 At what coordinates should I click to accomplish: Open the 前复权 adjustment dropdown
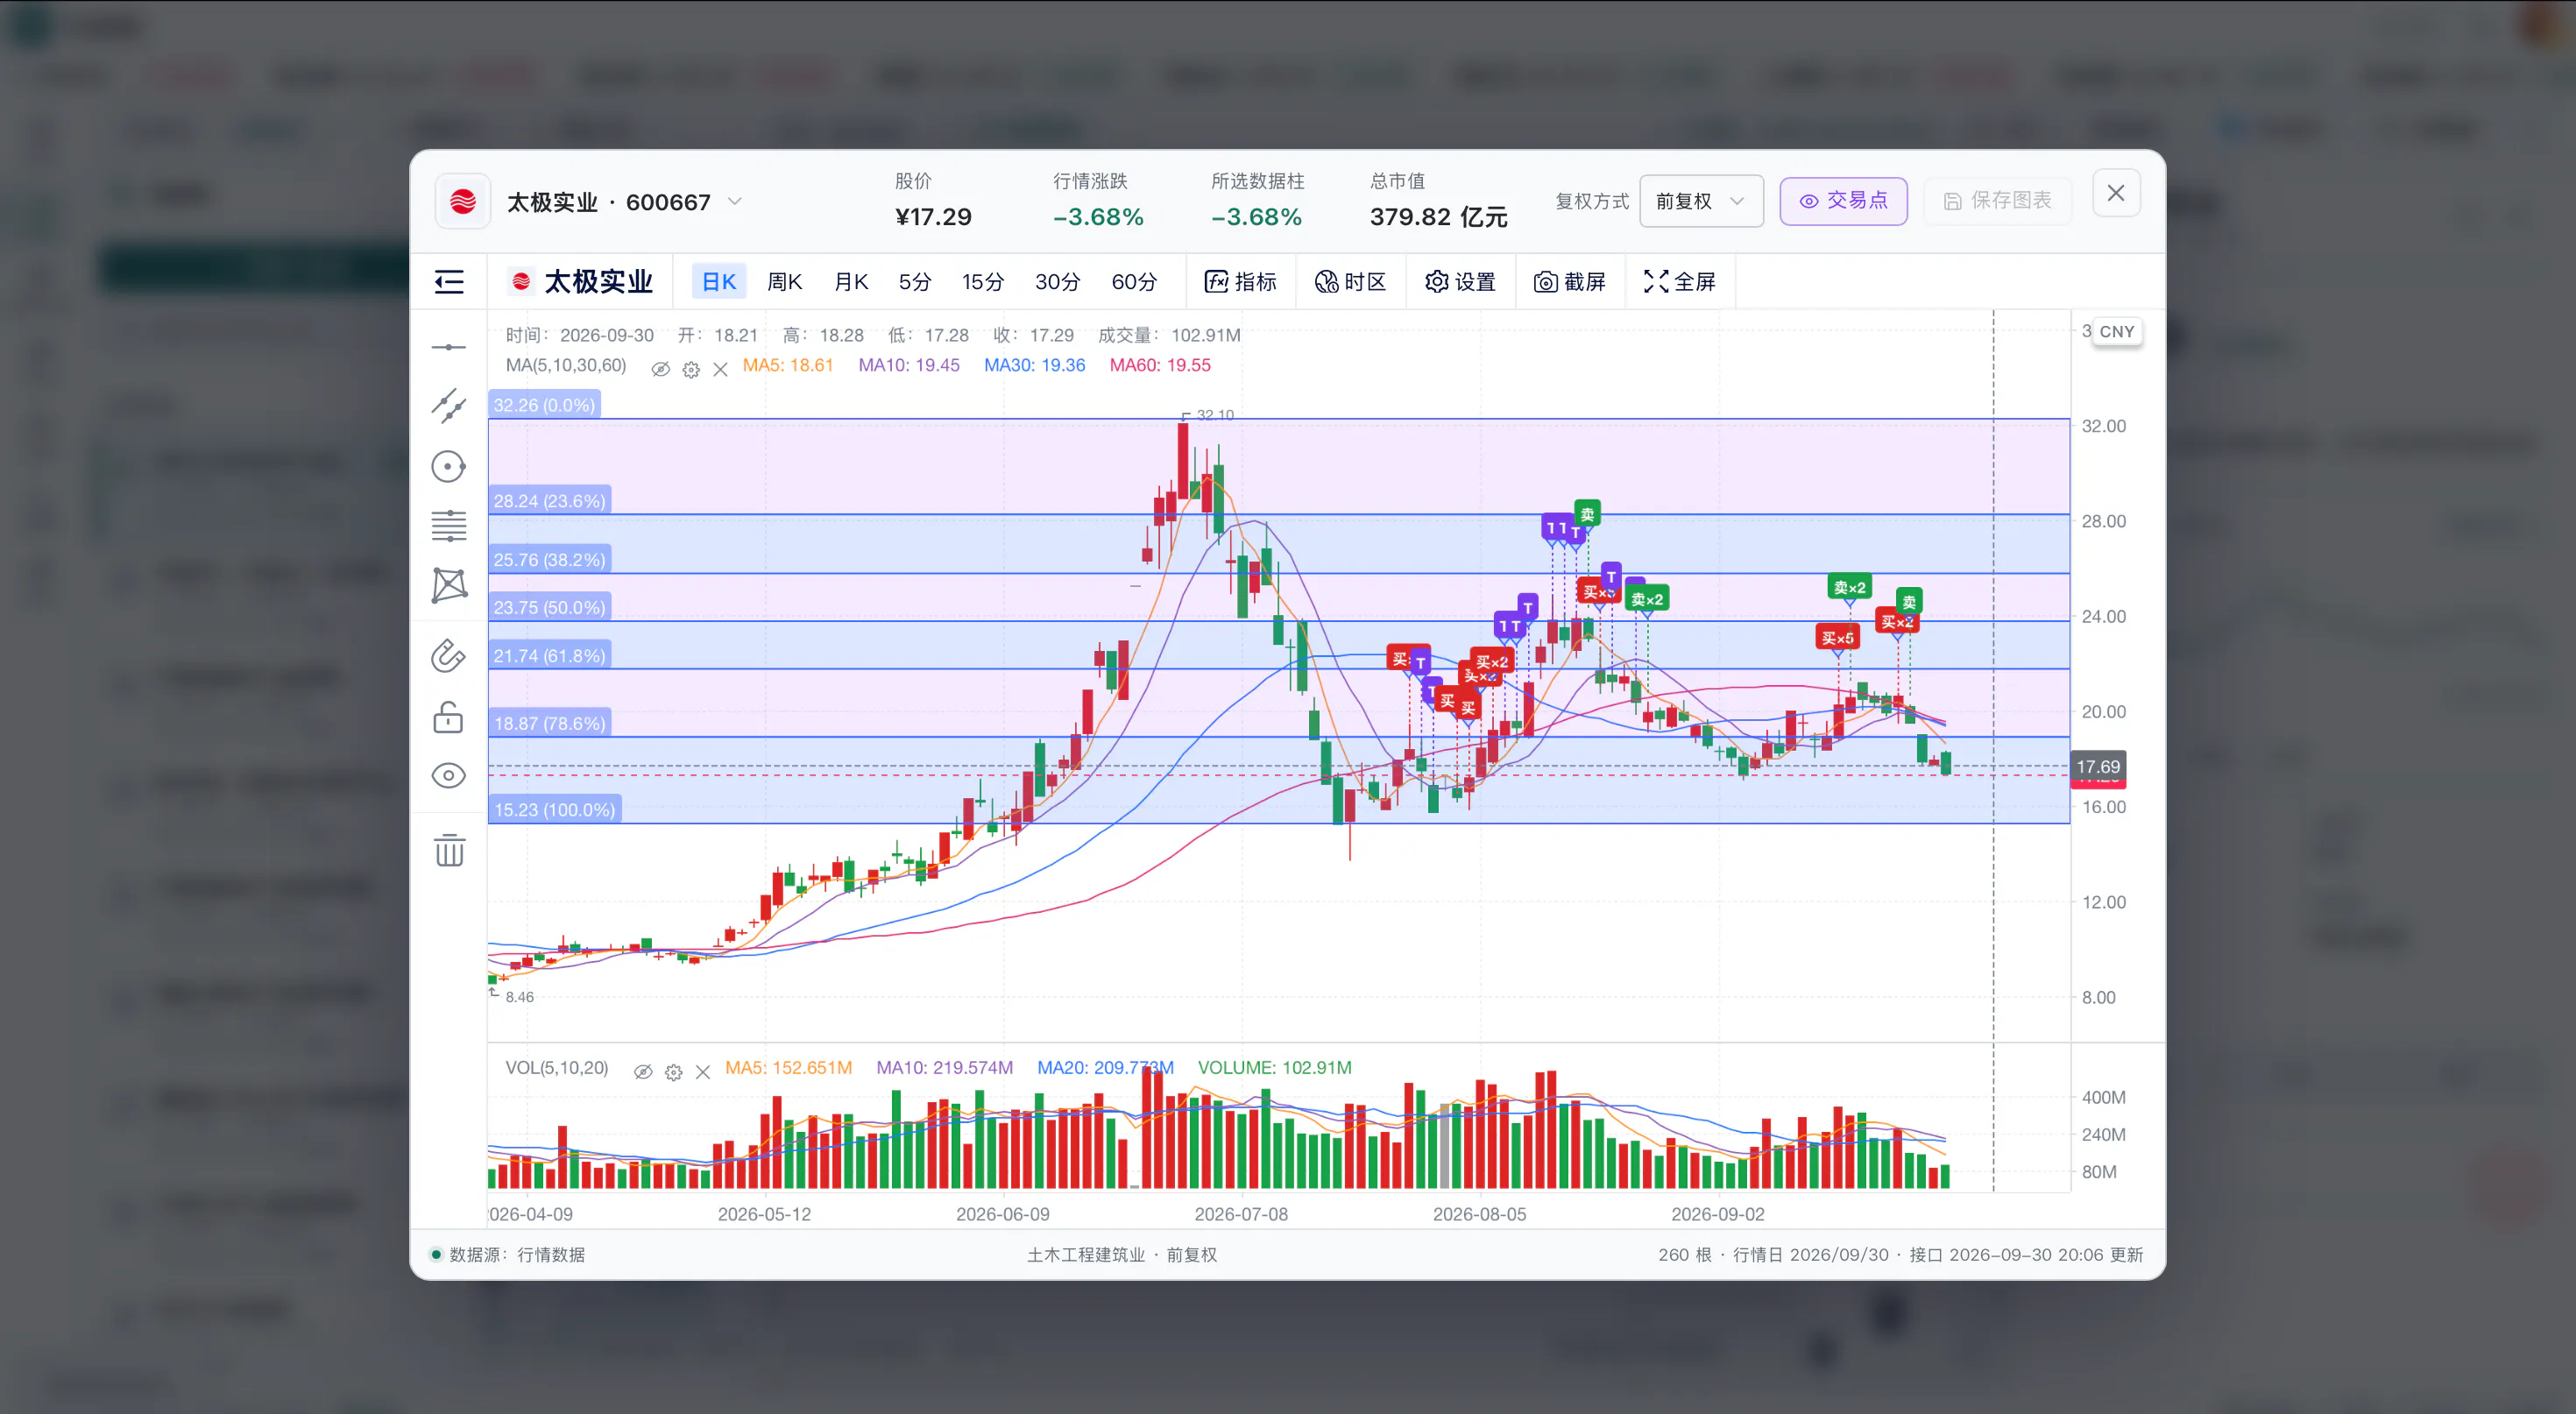click(1701, 201)
